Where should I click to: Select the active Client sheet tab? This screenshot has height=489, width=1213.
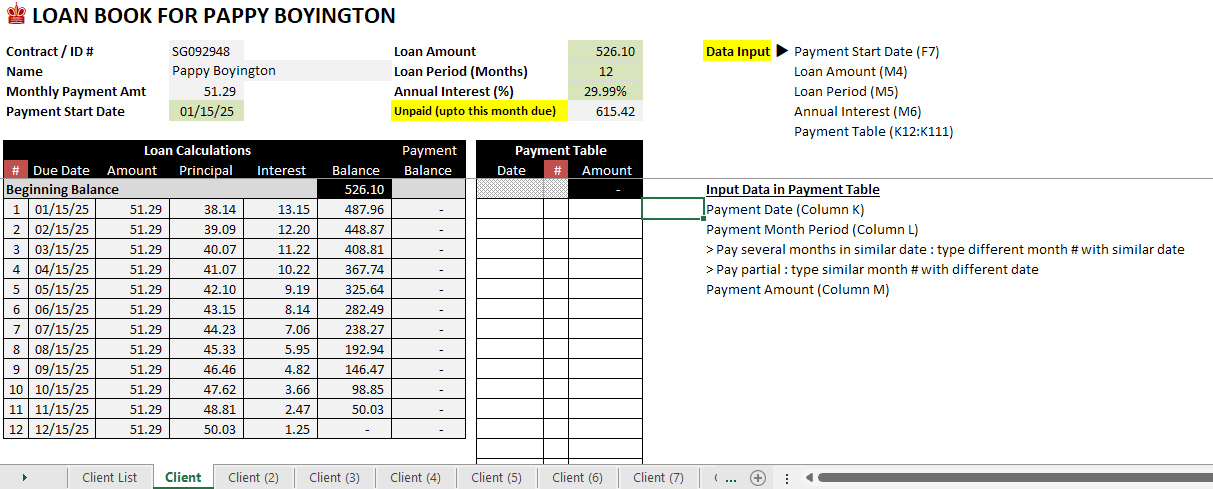[x=183, y=477]
